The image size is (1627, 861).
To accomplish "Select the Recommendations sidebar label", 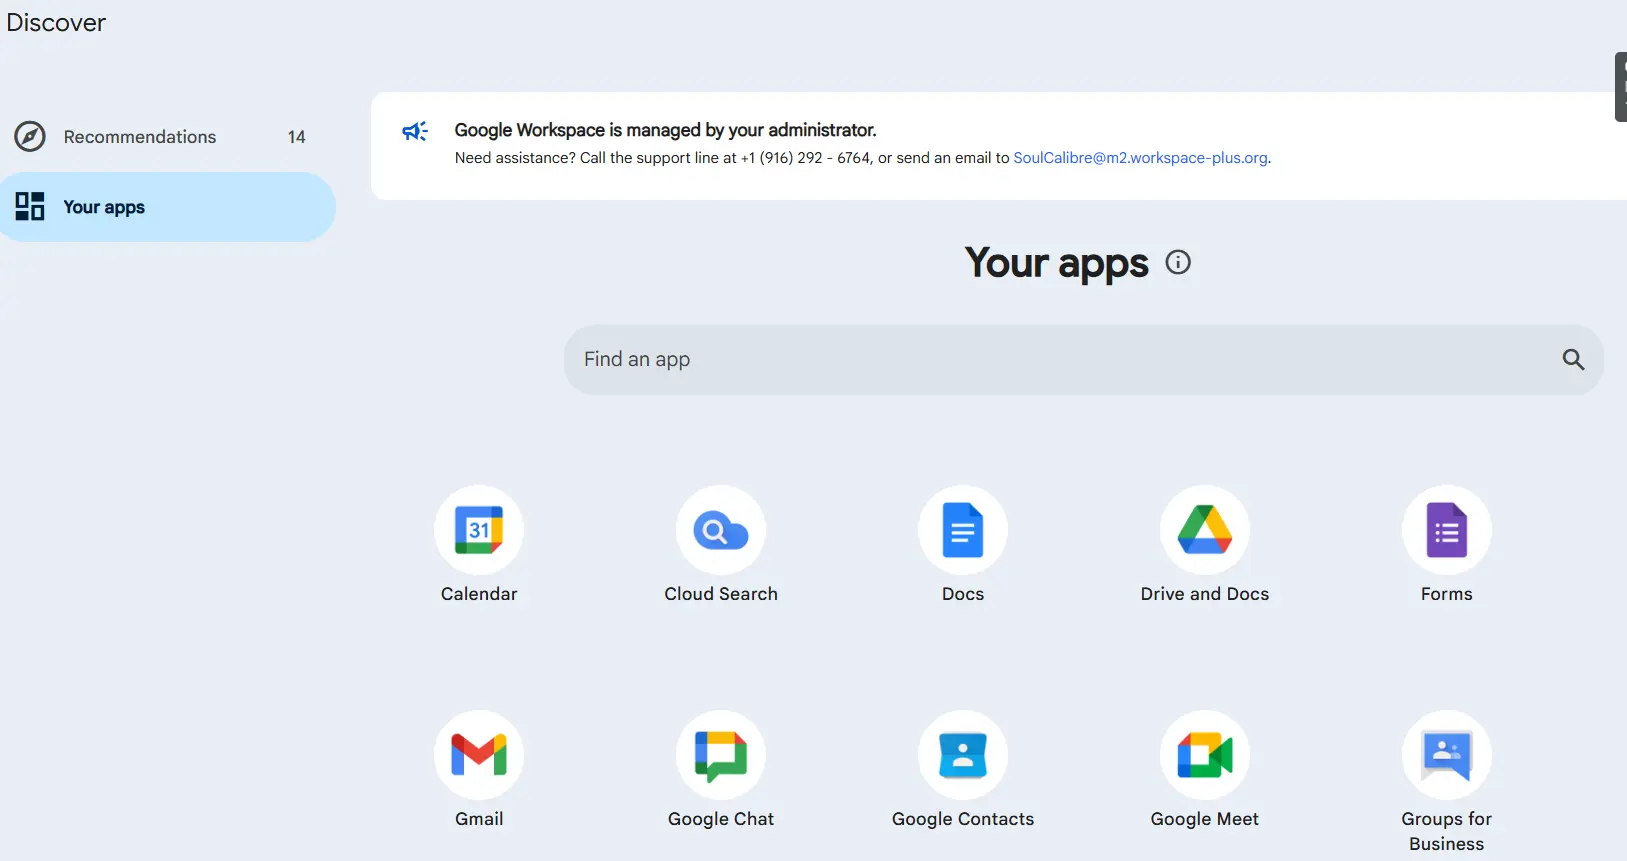I will pos(140,137).
